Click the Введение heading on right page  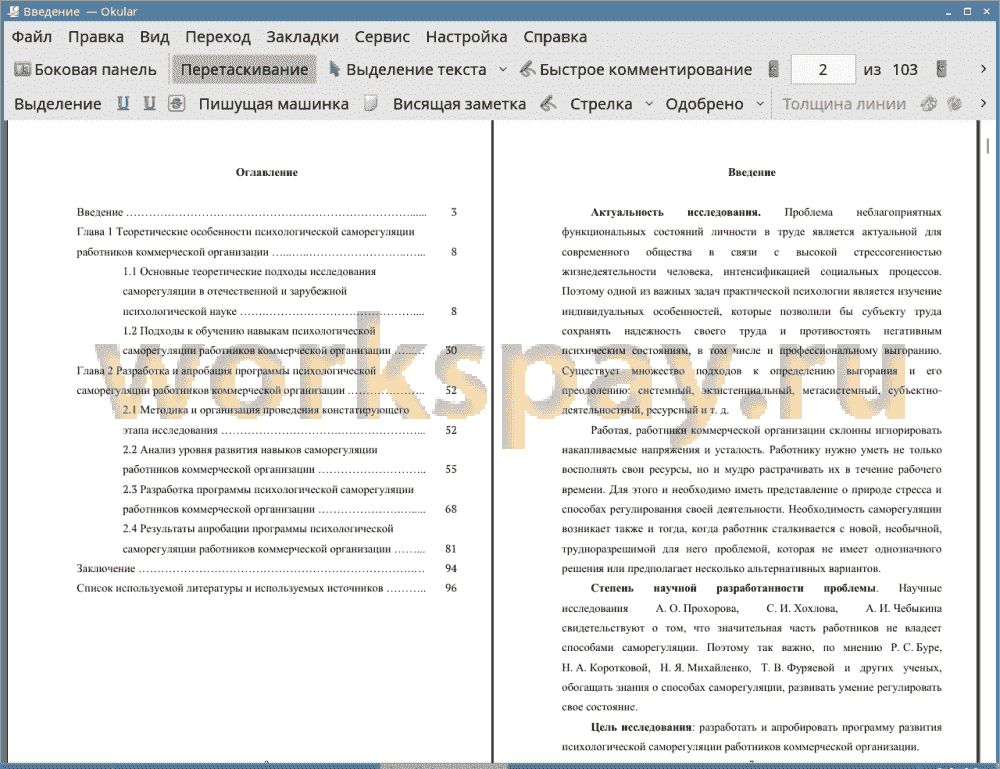tap(752, 172)
